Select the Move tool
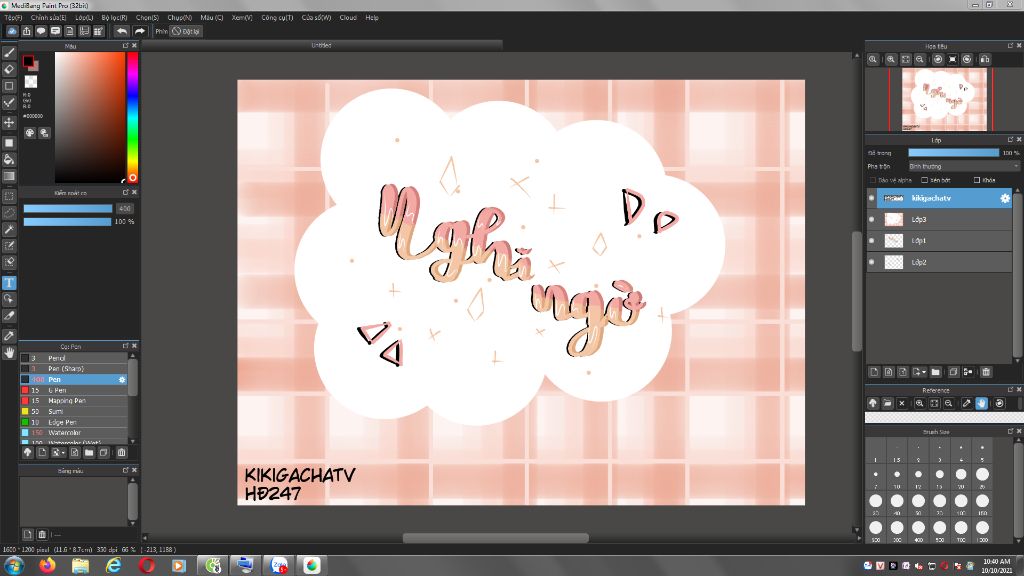The width and height of the screenshot is (1024, 576). tap(9, 123)
